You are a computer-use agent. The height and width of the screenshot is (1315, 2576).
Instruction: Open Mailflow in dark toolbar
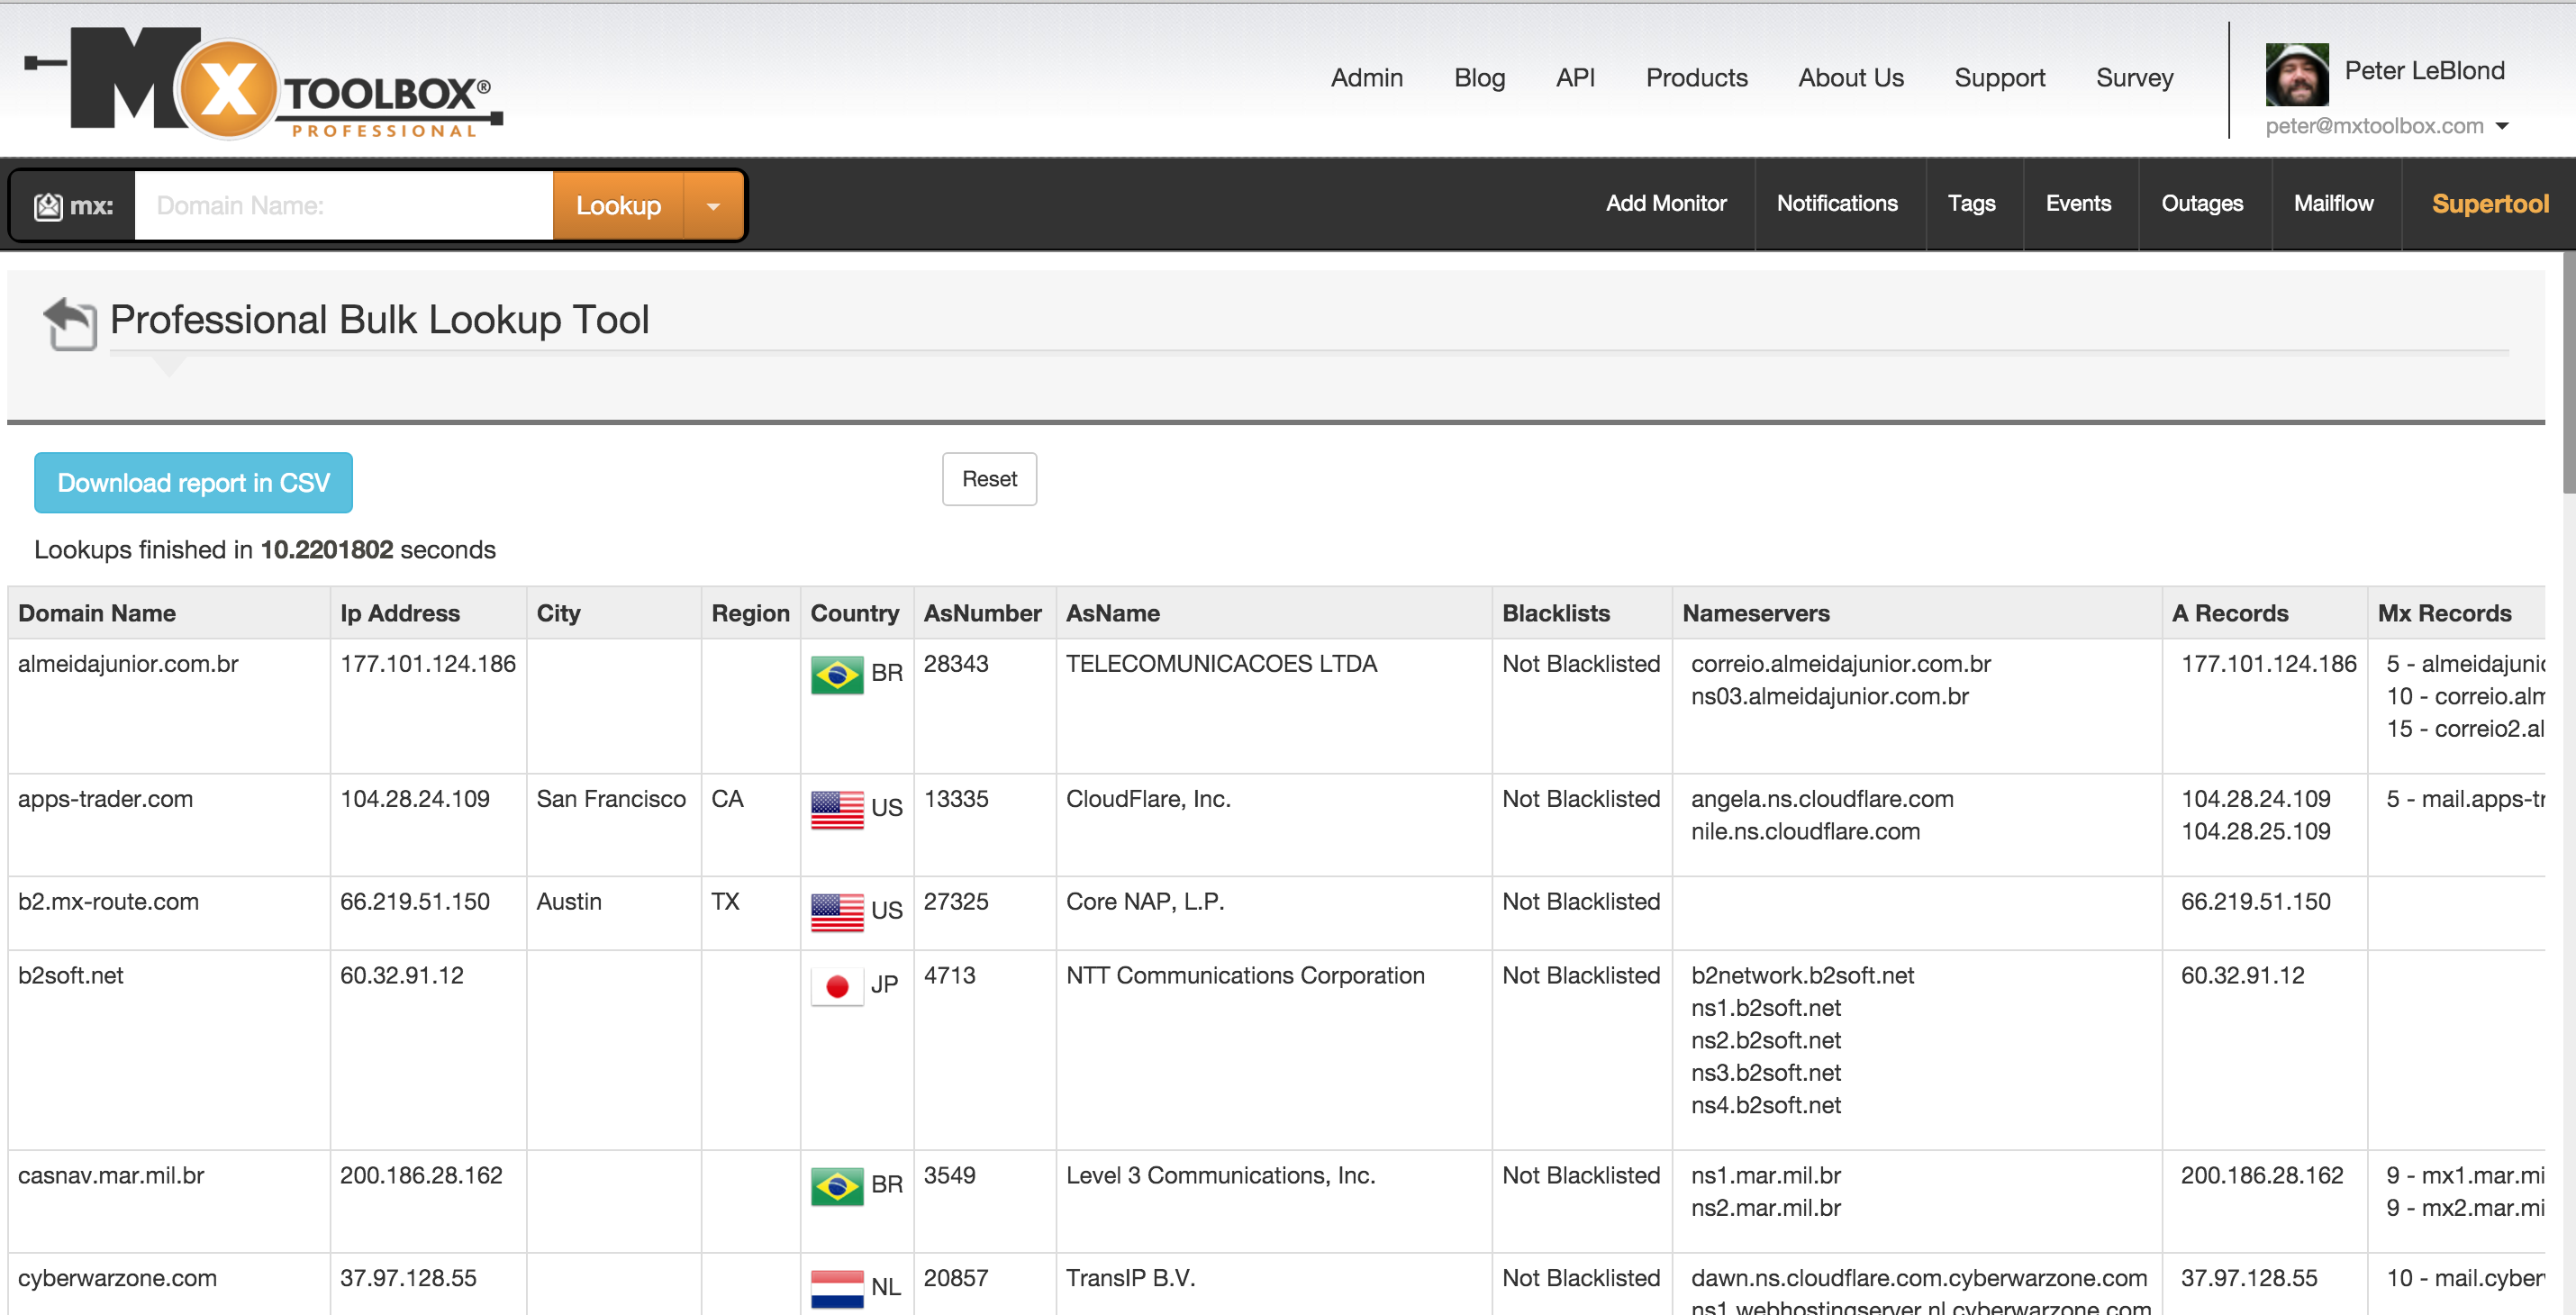[2333, 204]
